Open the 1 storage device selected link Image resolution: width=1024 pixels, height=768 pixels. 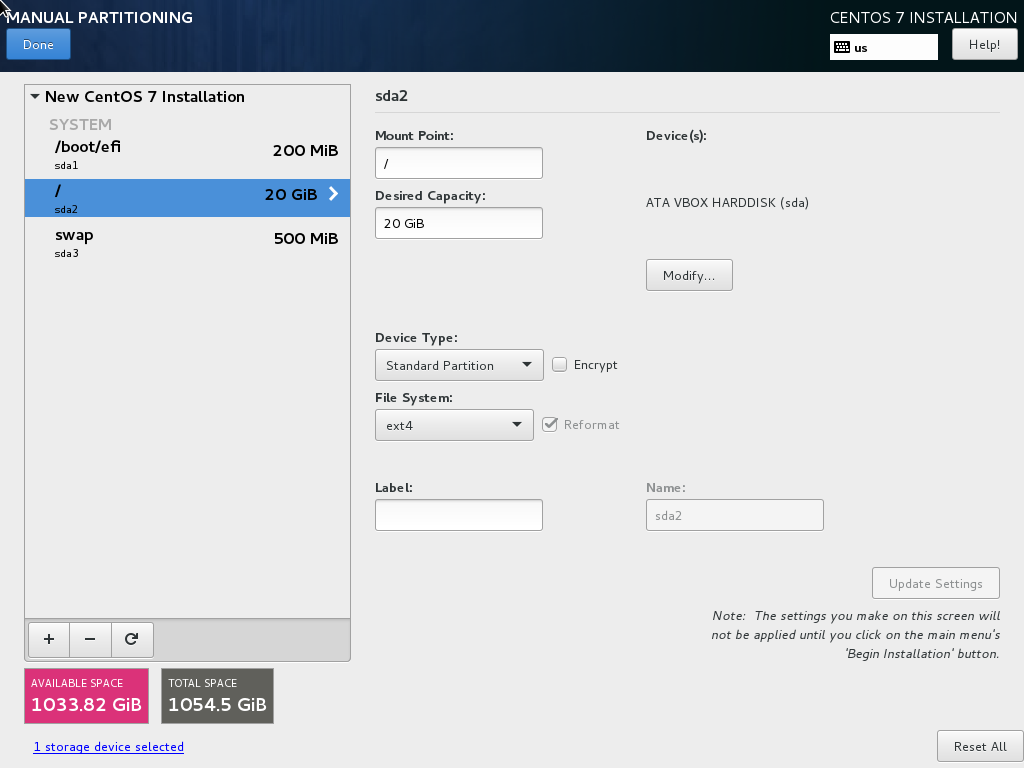coord(108,746)
